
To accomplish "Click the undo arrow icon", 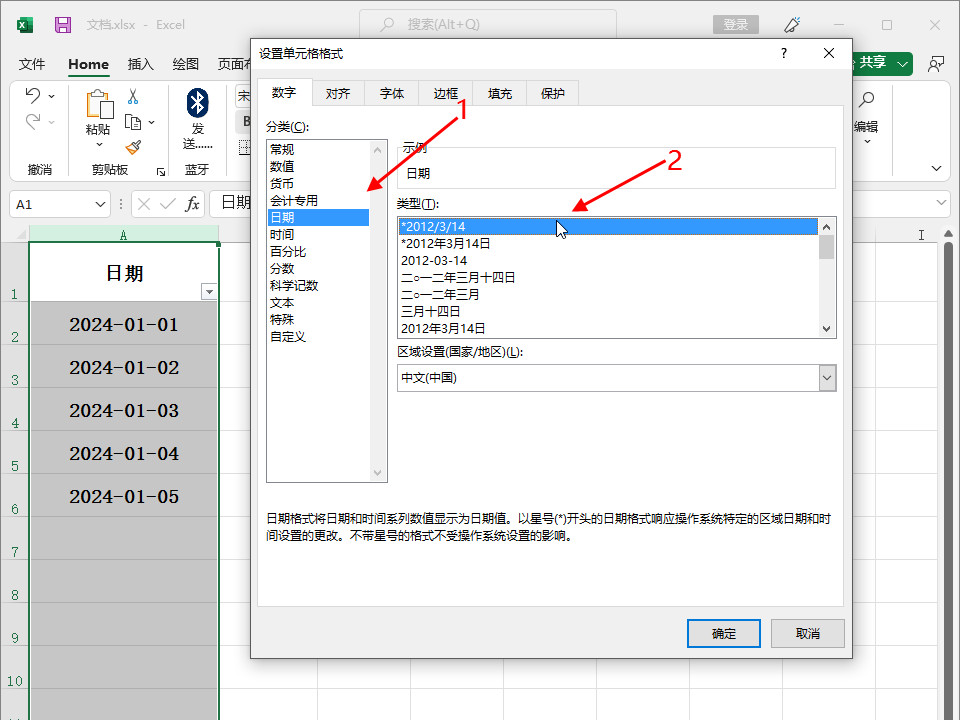I will [x=32, y=96].
